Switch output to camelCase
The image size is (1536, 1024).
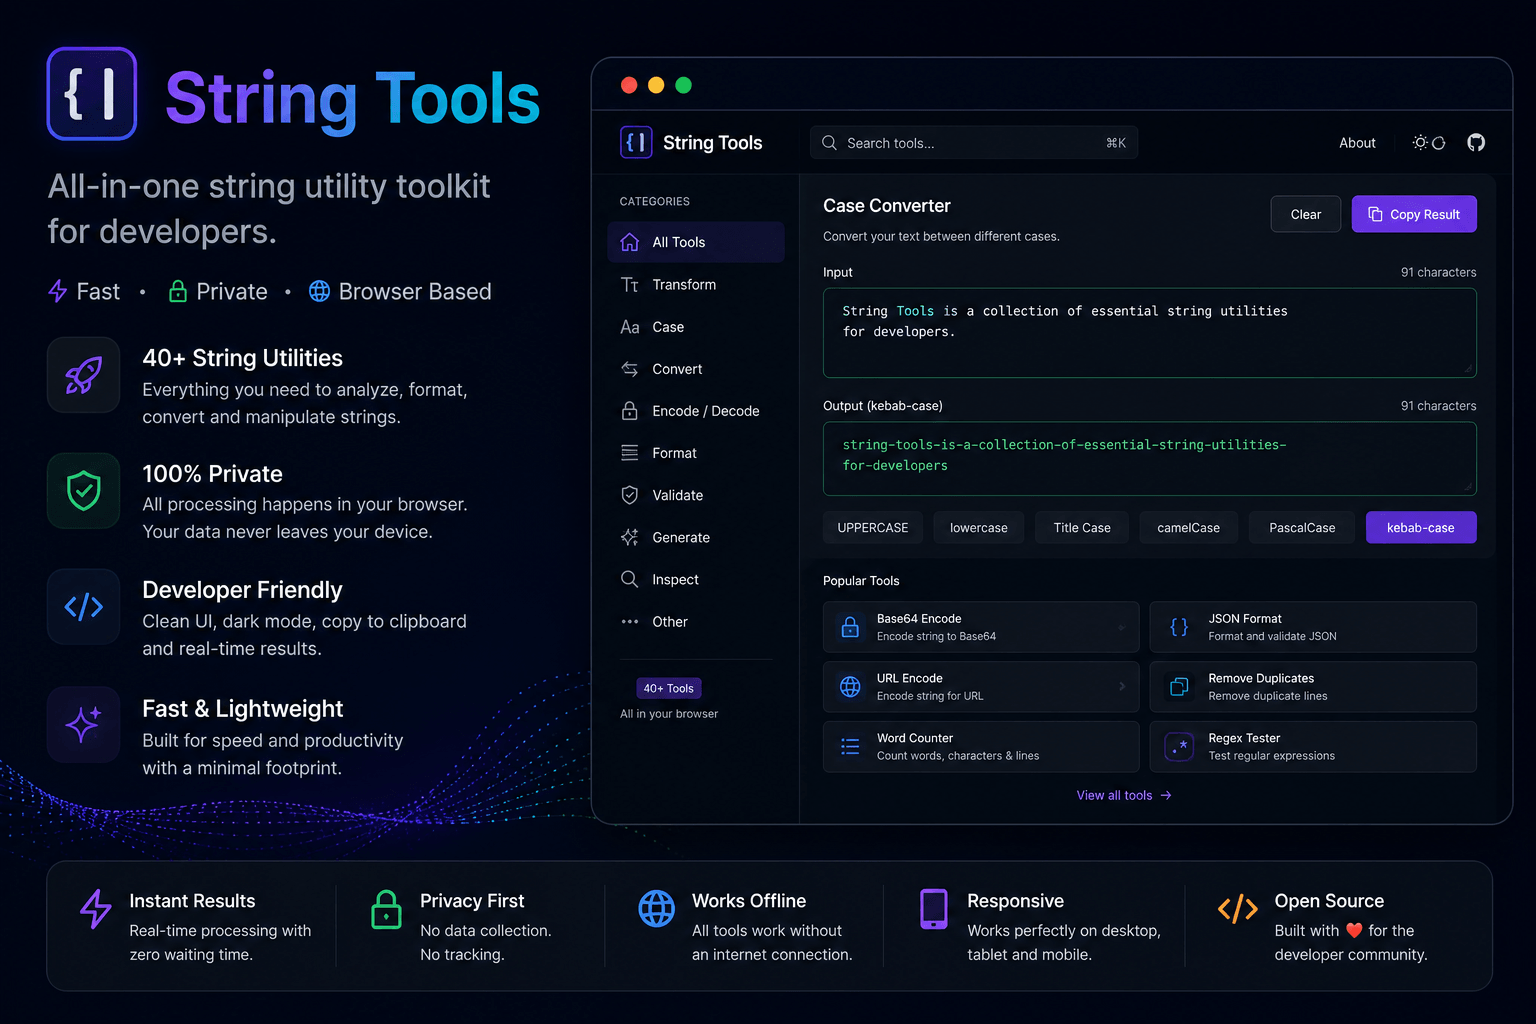click(1189, 528)
